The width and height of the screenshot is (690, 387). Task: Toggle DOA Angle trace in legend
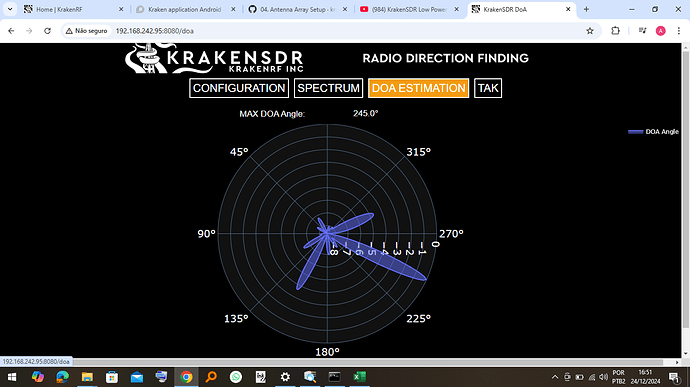pyautogui.click(x=653, y=132)
